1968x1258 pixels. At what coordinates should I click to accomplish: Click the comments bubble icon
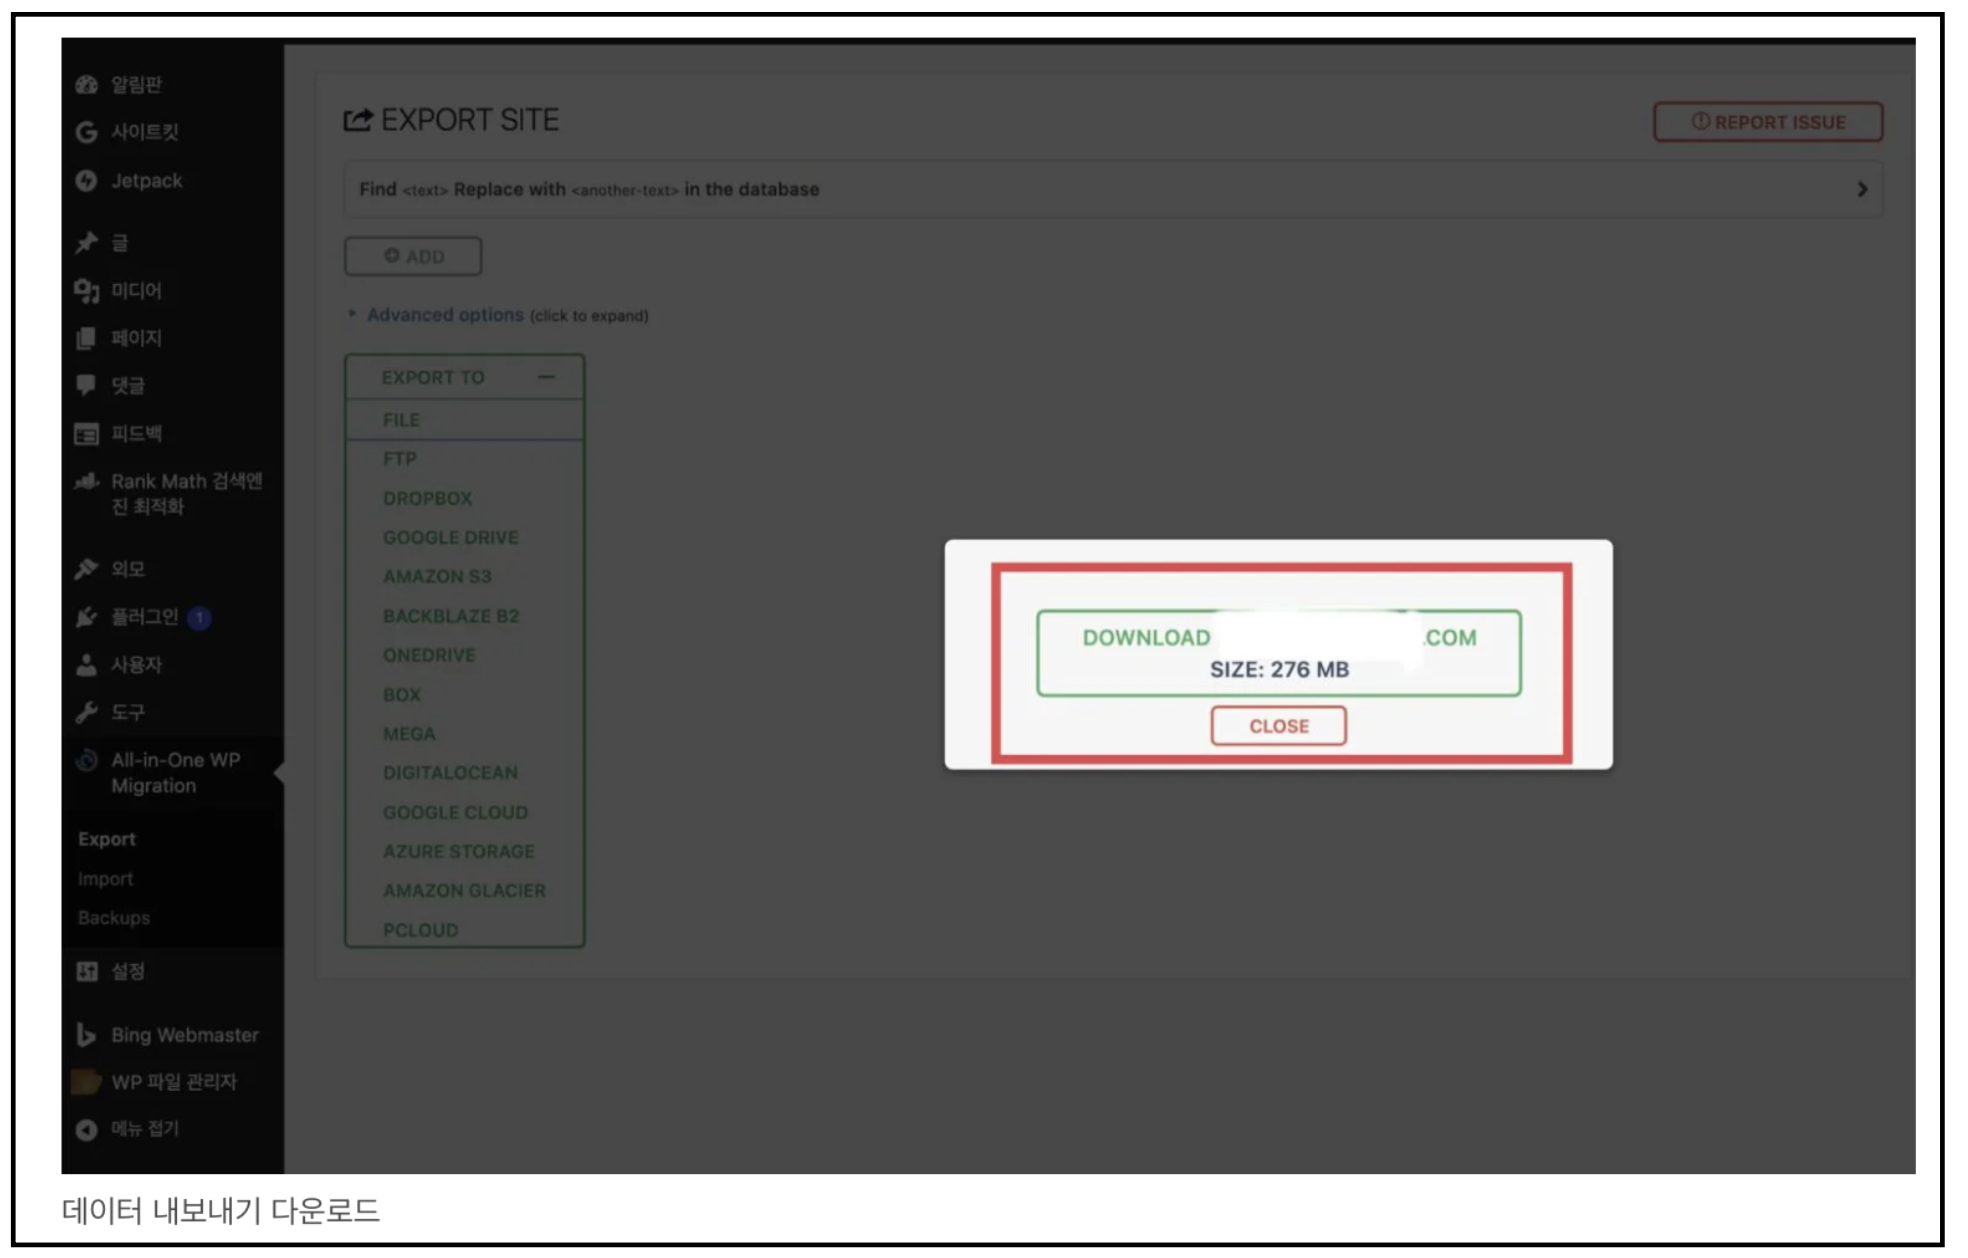(x=87, y=385)
